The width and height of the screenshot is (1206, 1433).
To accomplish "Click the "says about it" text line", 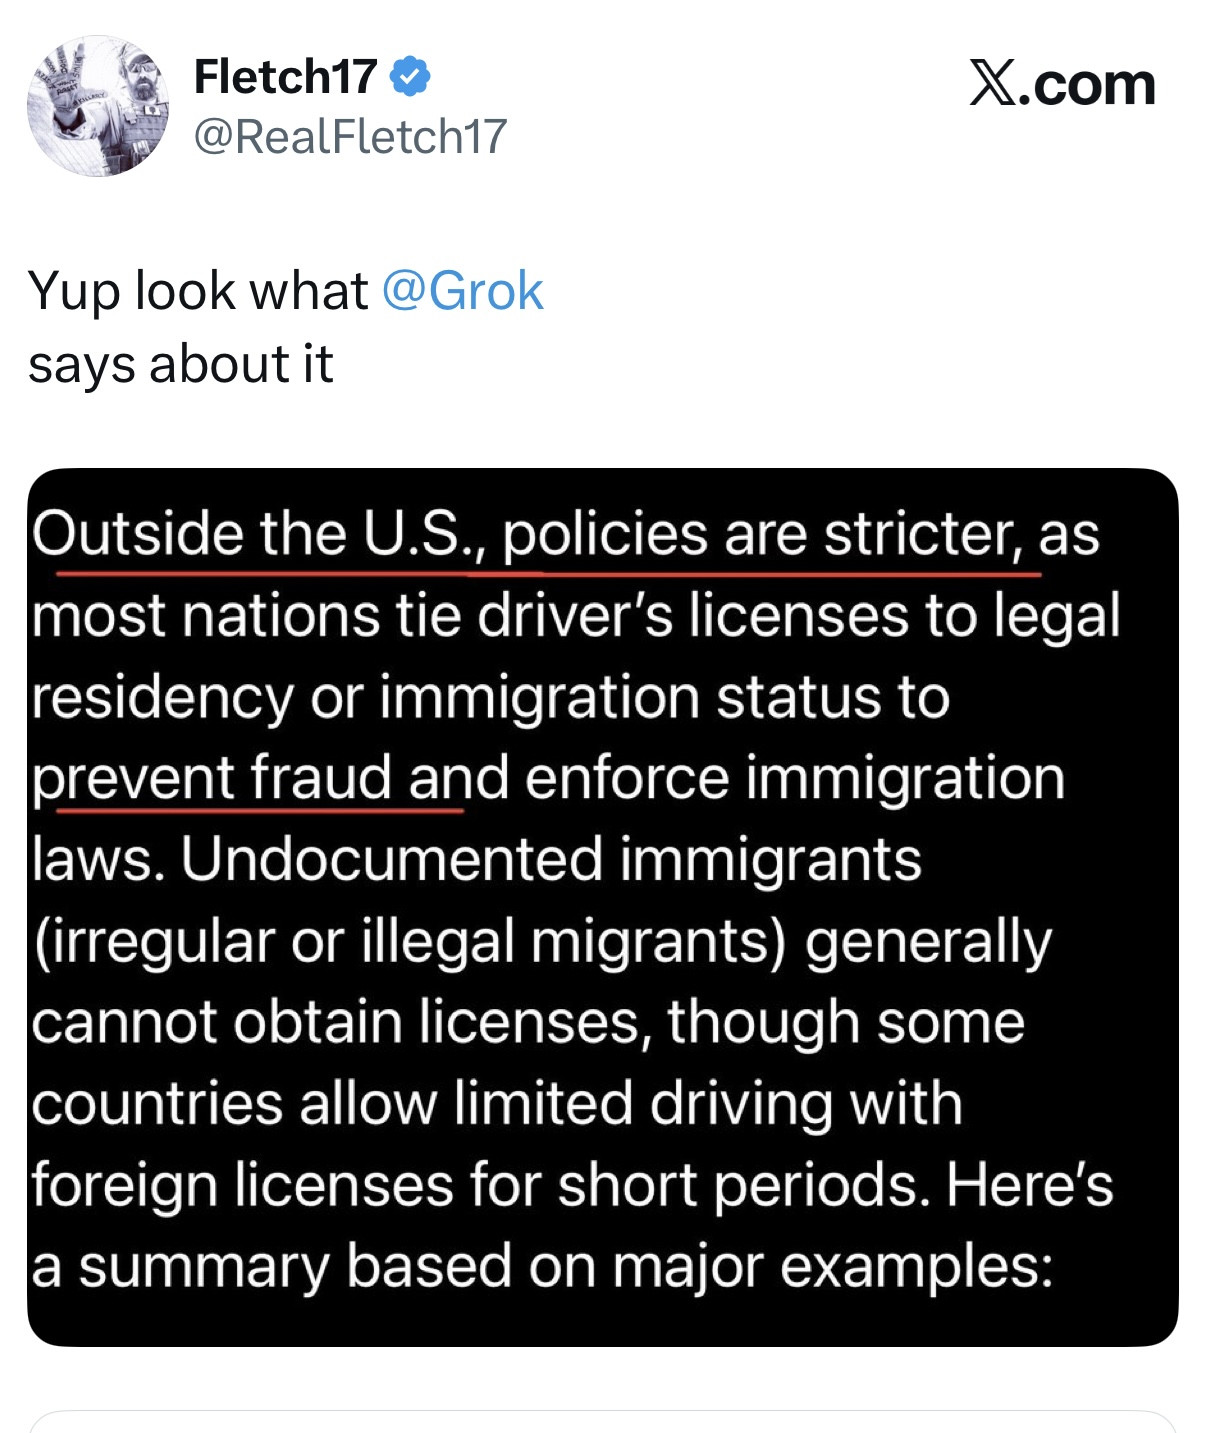I will pyautogui.click(x=180, y=364).
